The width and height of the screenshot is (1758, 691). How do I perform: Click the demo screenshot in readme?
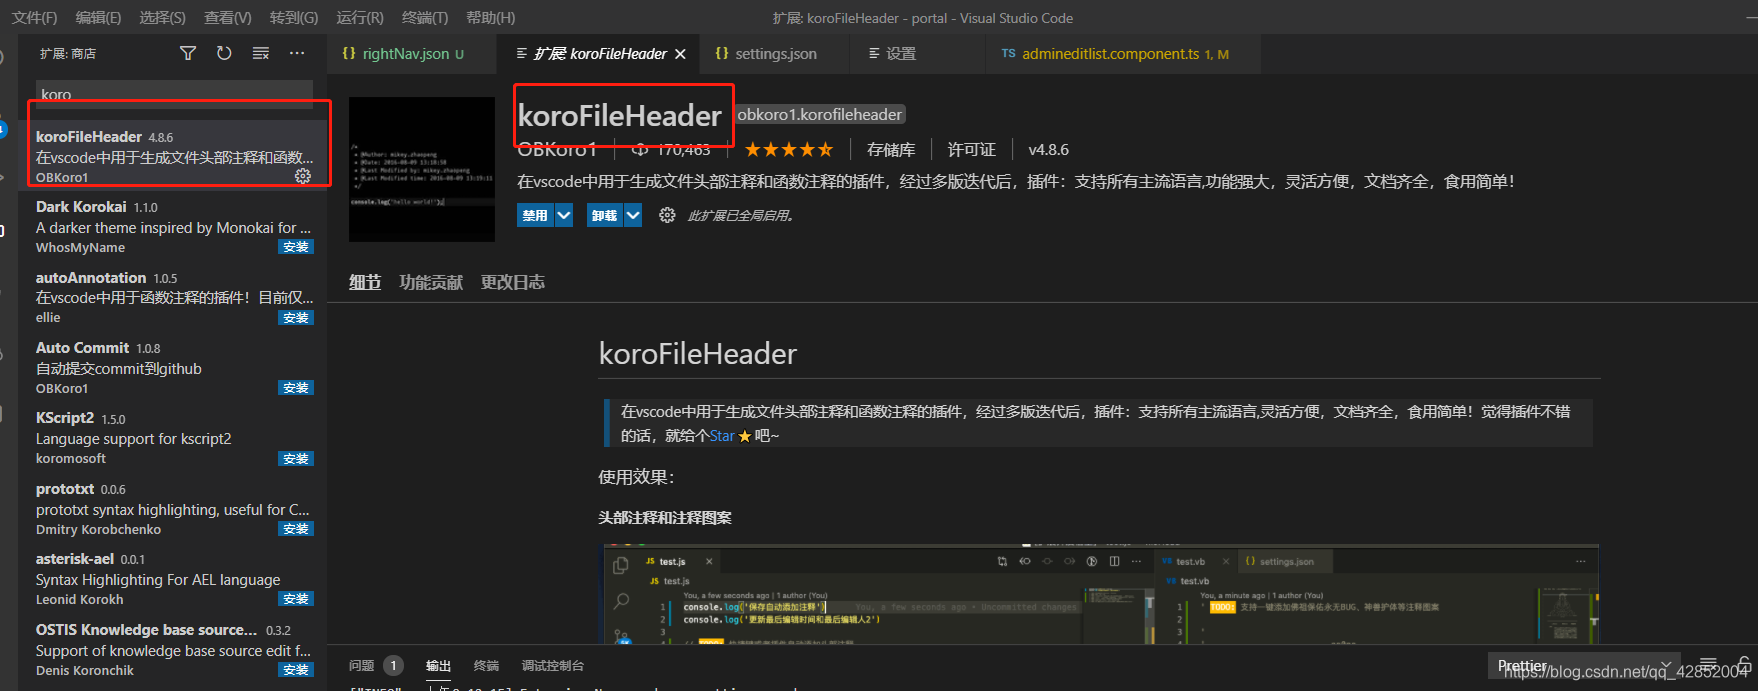[x=1100, y=594]
